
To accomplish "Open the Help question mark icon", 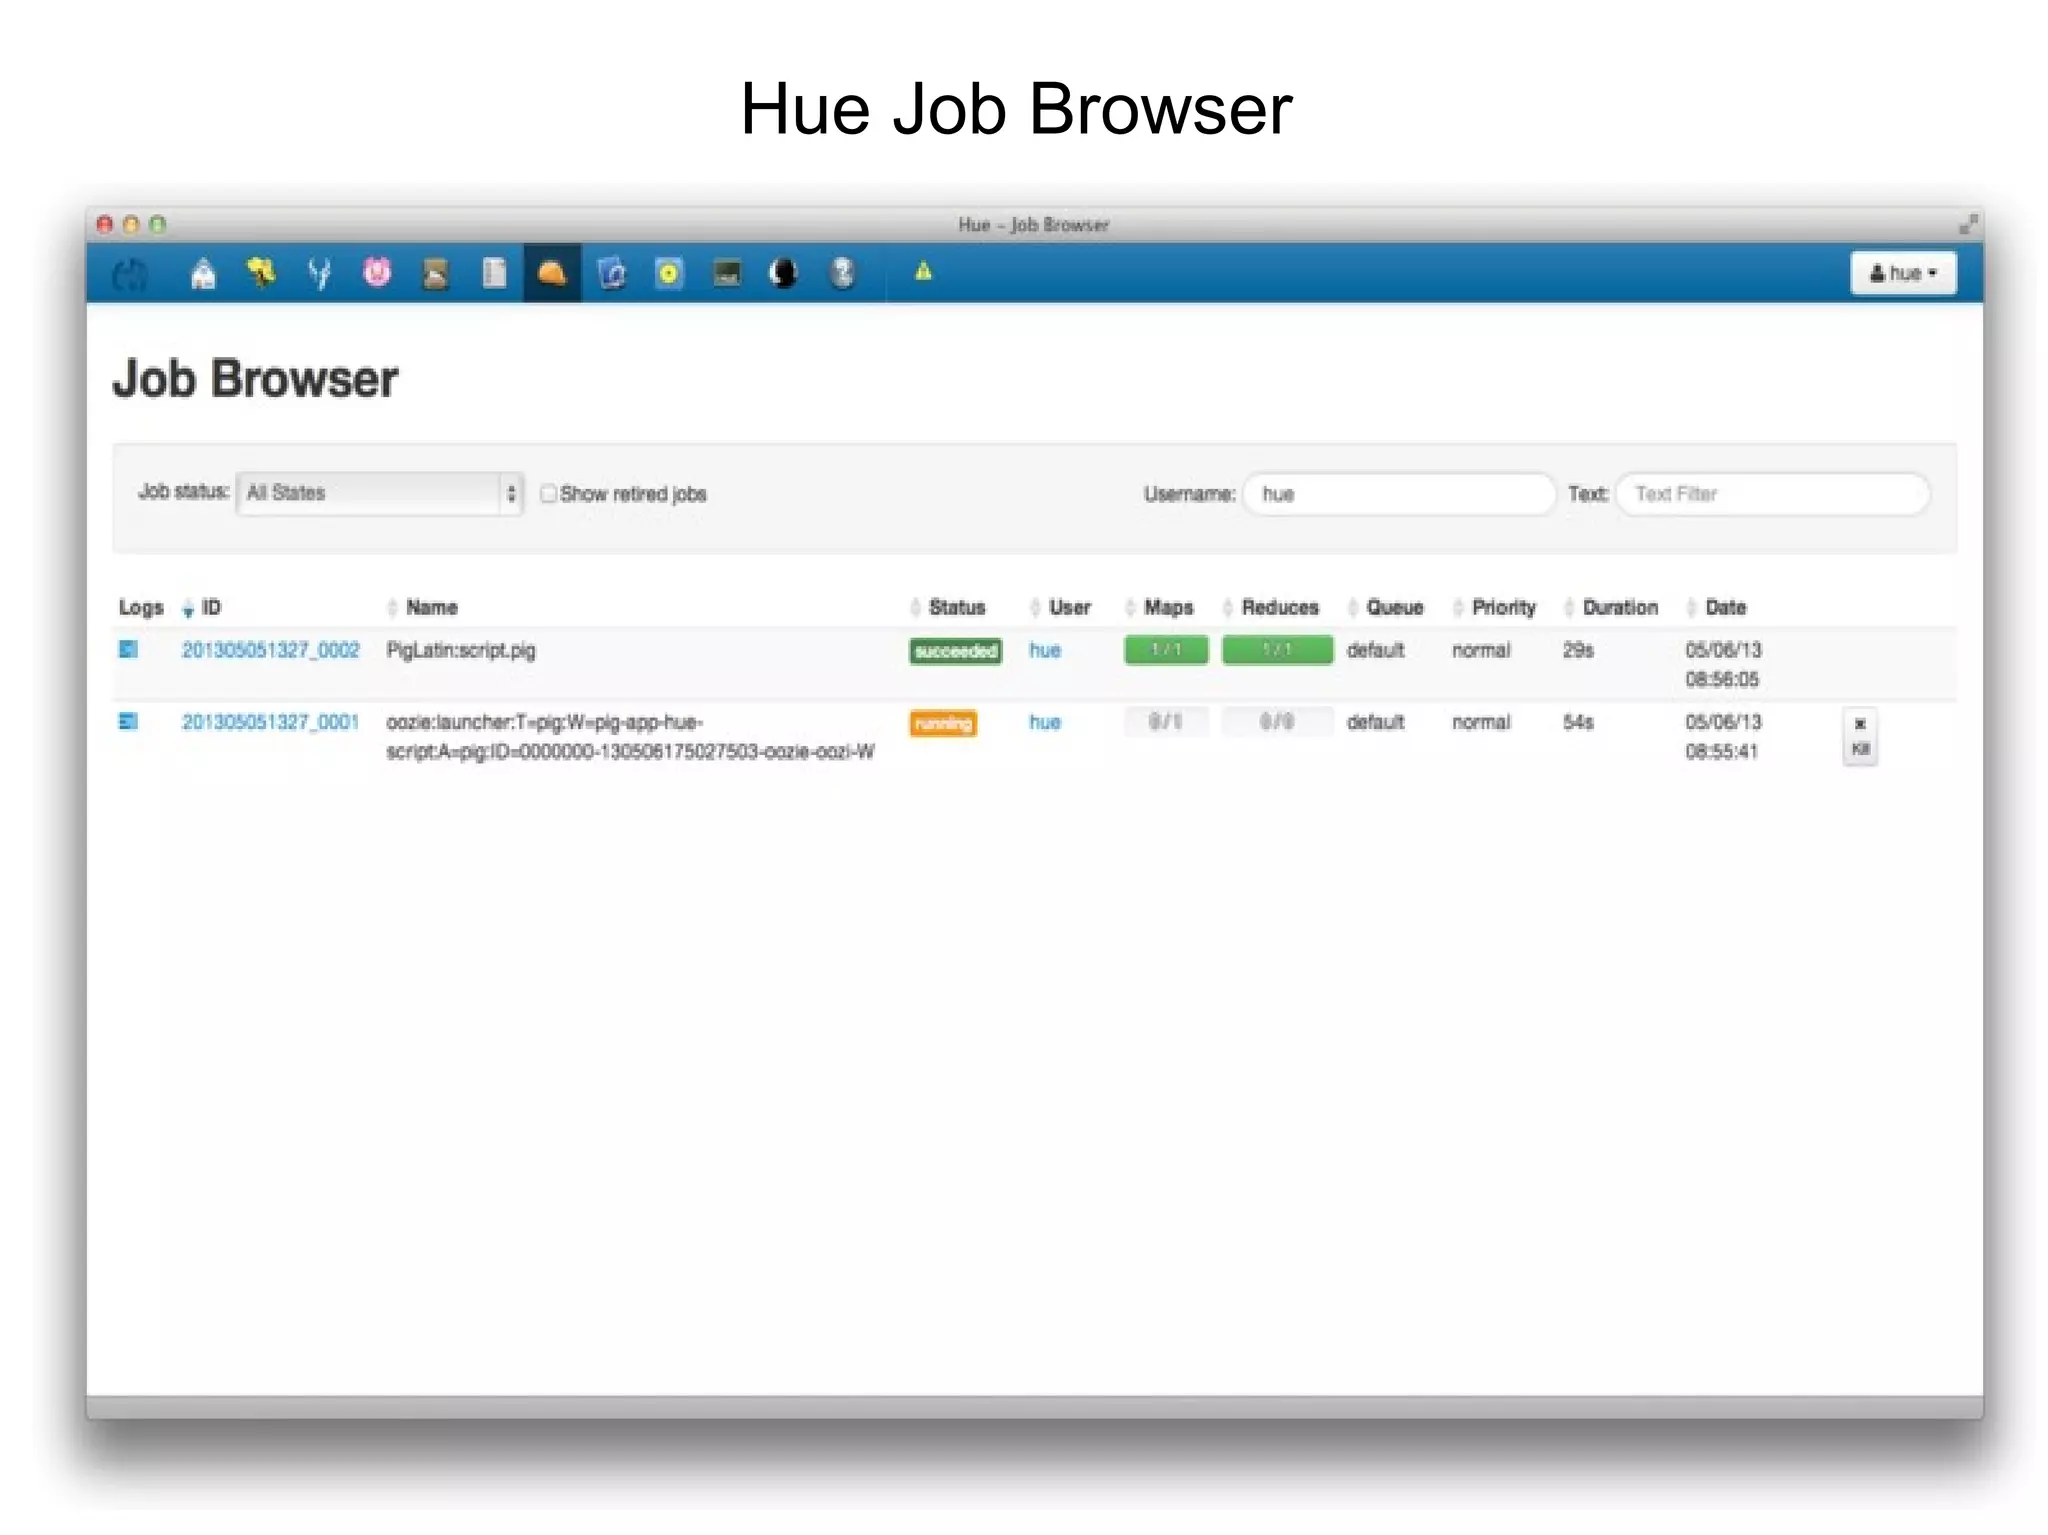I will (x=843, y=273).
